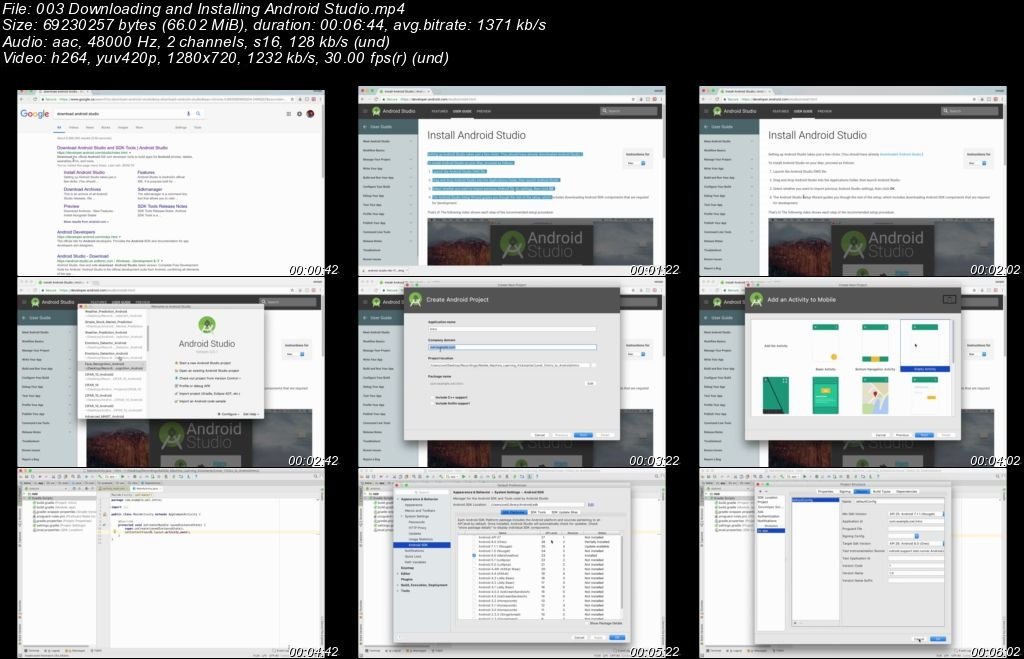Open Min Sdk Version dropdown in Project Structure
The width and height of the screenshot is (1024, 659).
(916, 514)
